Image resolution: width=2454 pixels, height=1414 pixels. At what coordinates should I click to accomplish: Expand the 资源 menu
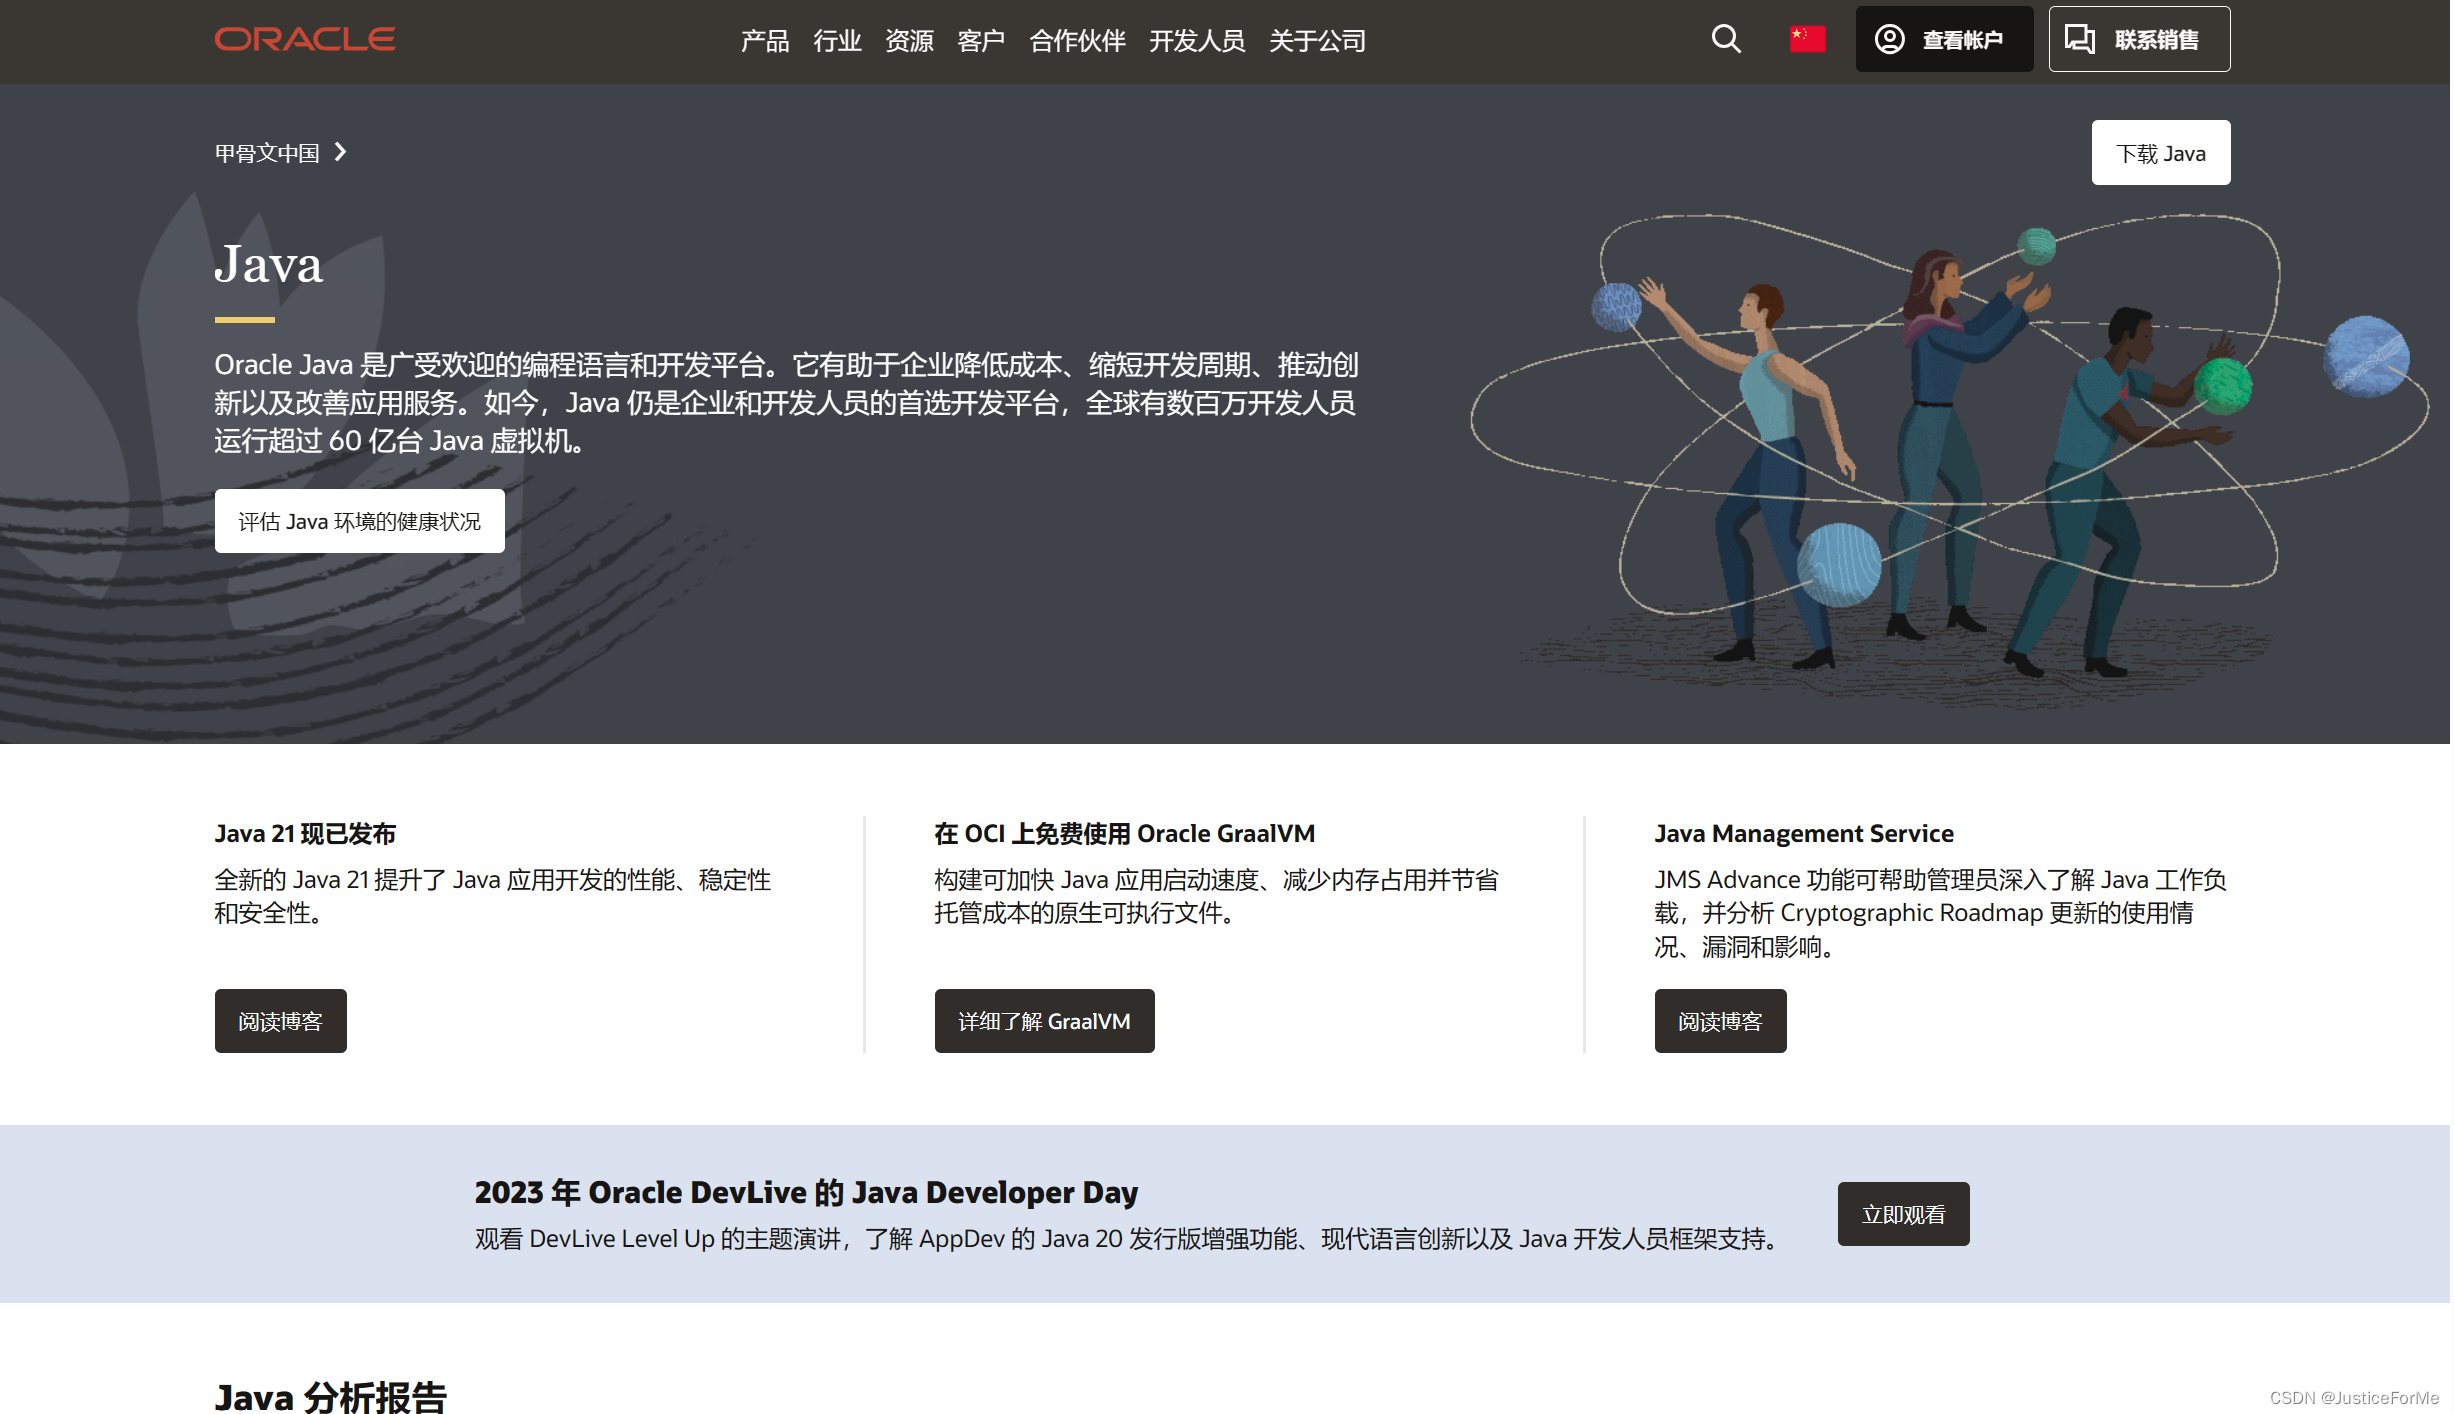(910, 41)
